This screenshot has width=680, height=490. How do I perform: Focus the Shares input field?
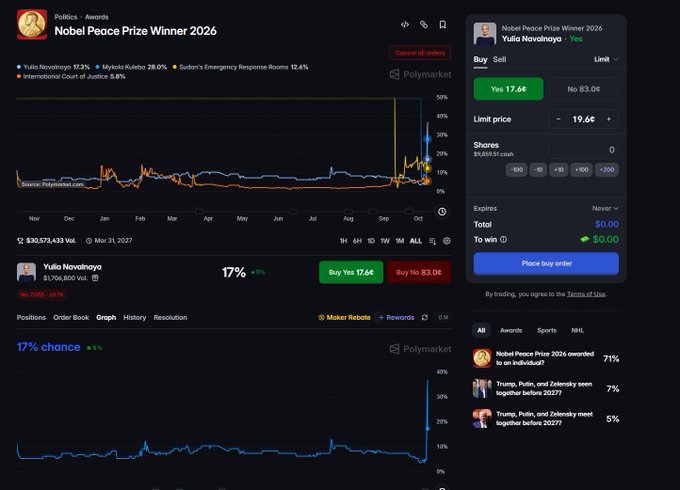click(584, 150)
